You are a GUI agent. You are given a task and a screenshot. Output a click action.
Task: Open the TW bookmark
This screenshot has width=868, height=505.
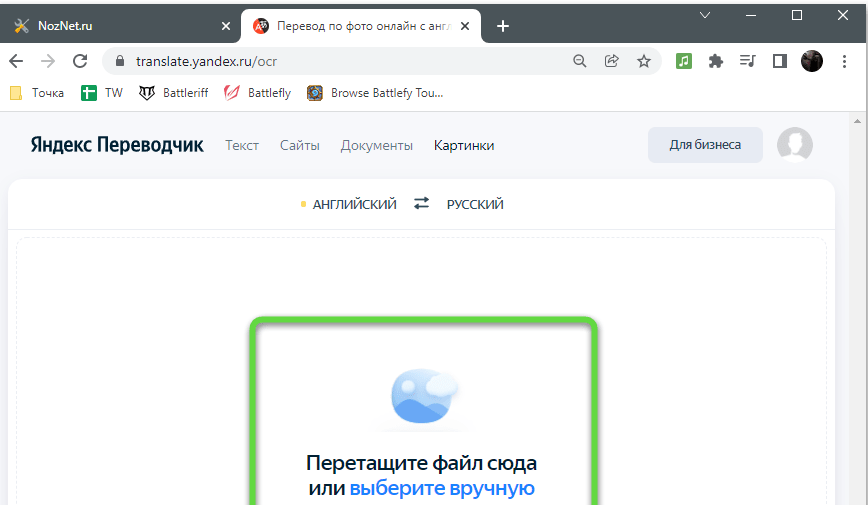point(102,93)
